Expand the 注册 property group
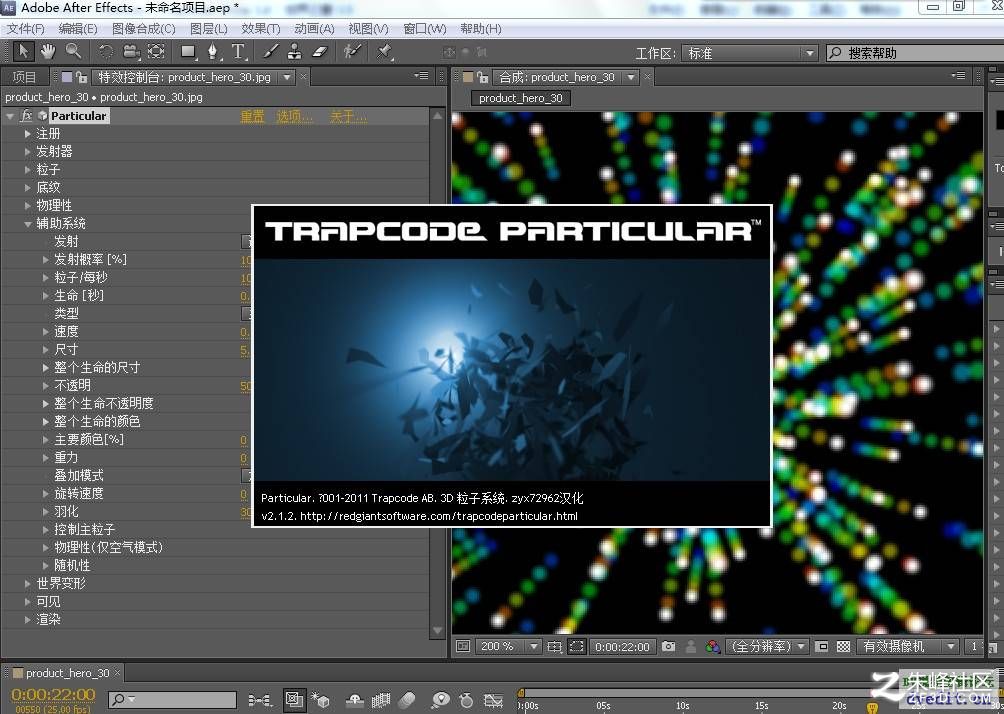1004x714 pixels. pos(28,134)
